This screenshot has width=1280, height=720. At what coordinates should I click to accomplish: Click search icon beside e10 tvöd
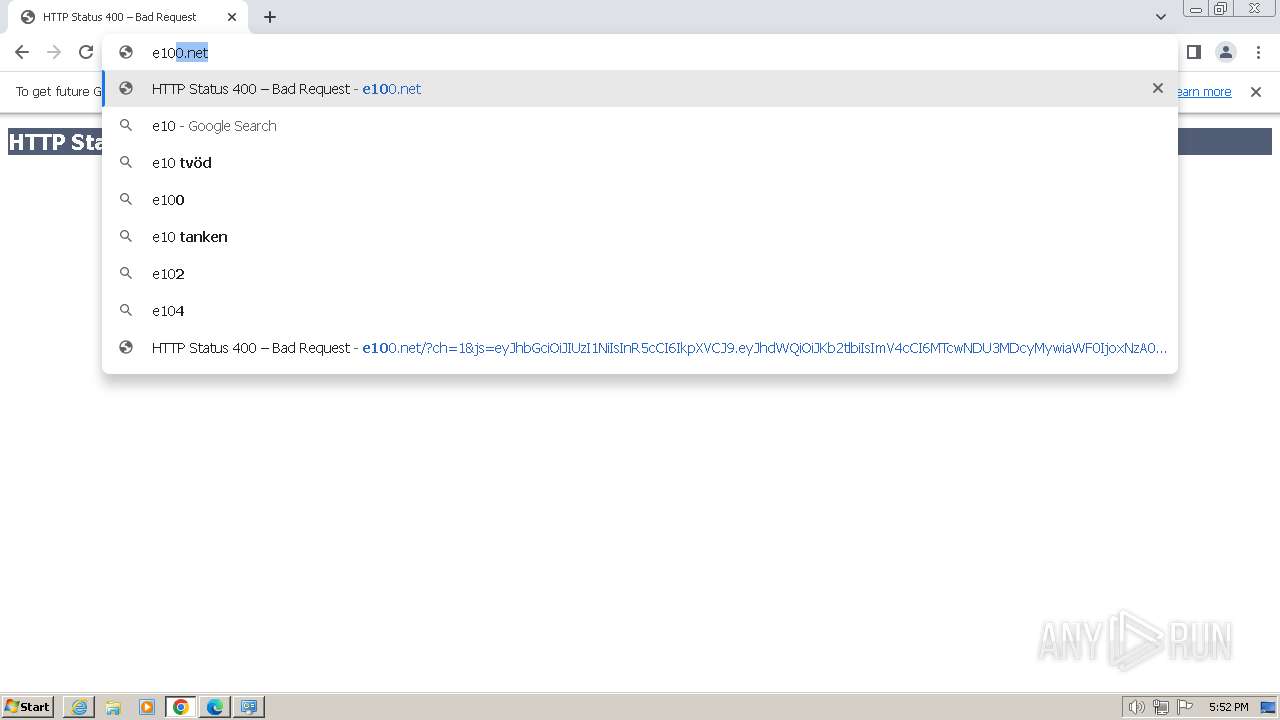click(126, 162)
